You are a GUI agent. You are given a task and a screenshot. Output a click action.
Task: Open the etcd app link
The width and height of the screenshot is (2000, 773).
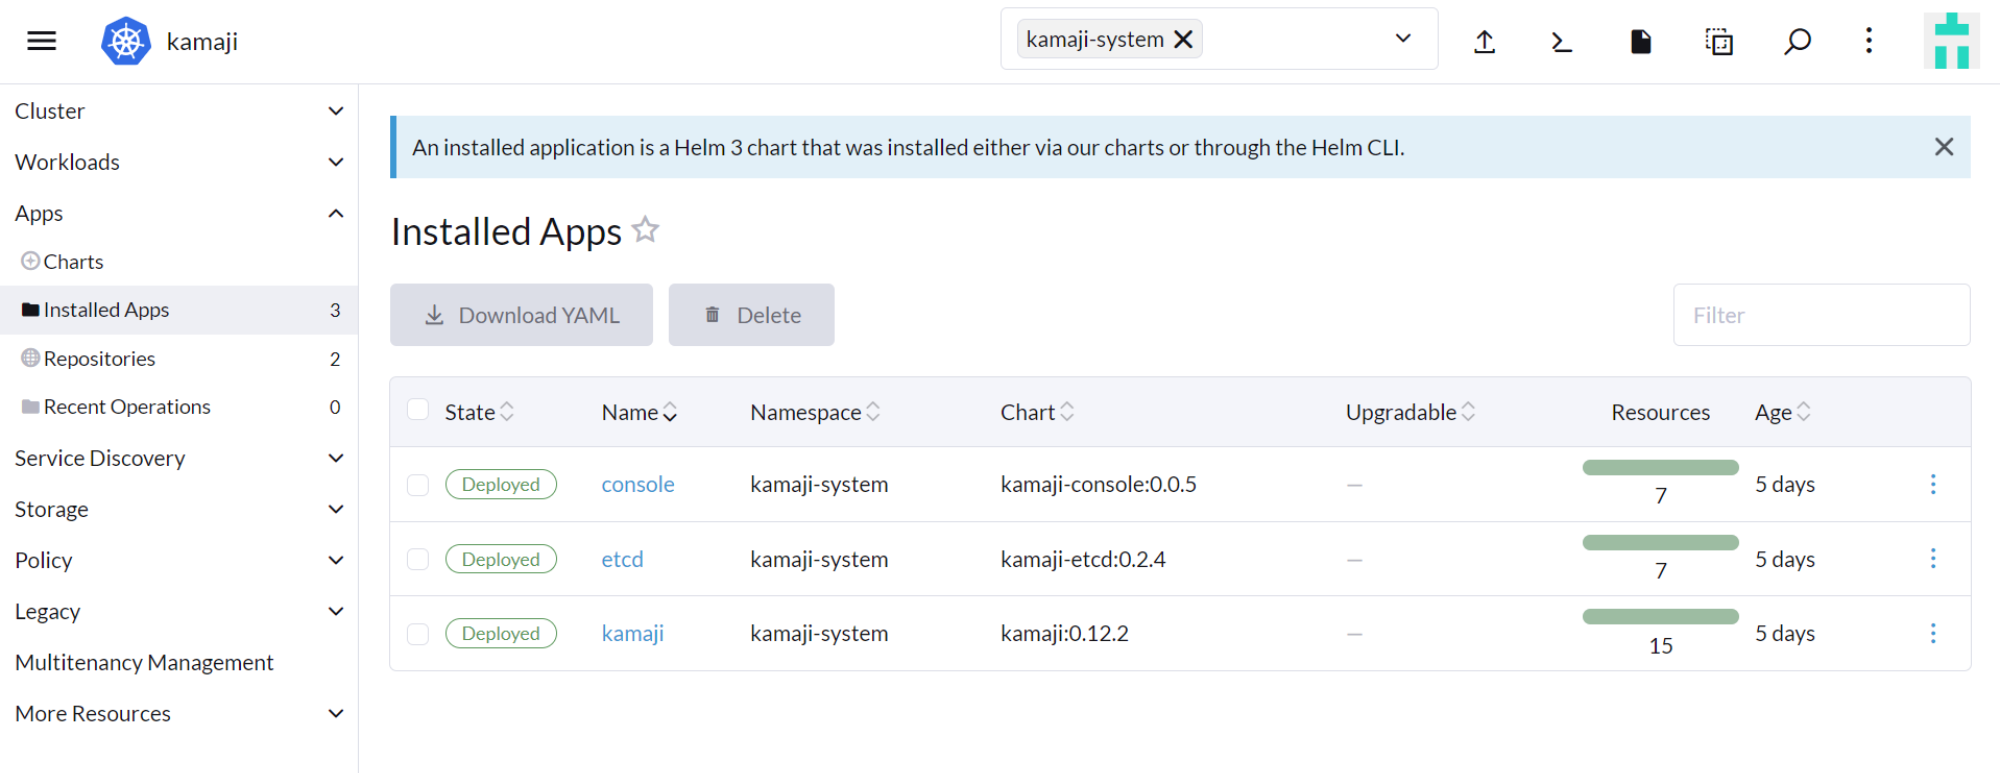[622, 559]
